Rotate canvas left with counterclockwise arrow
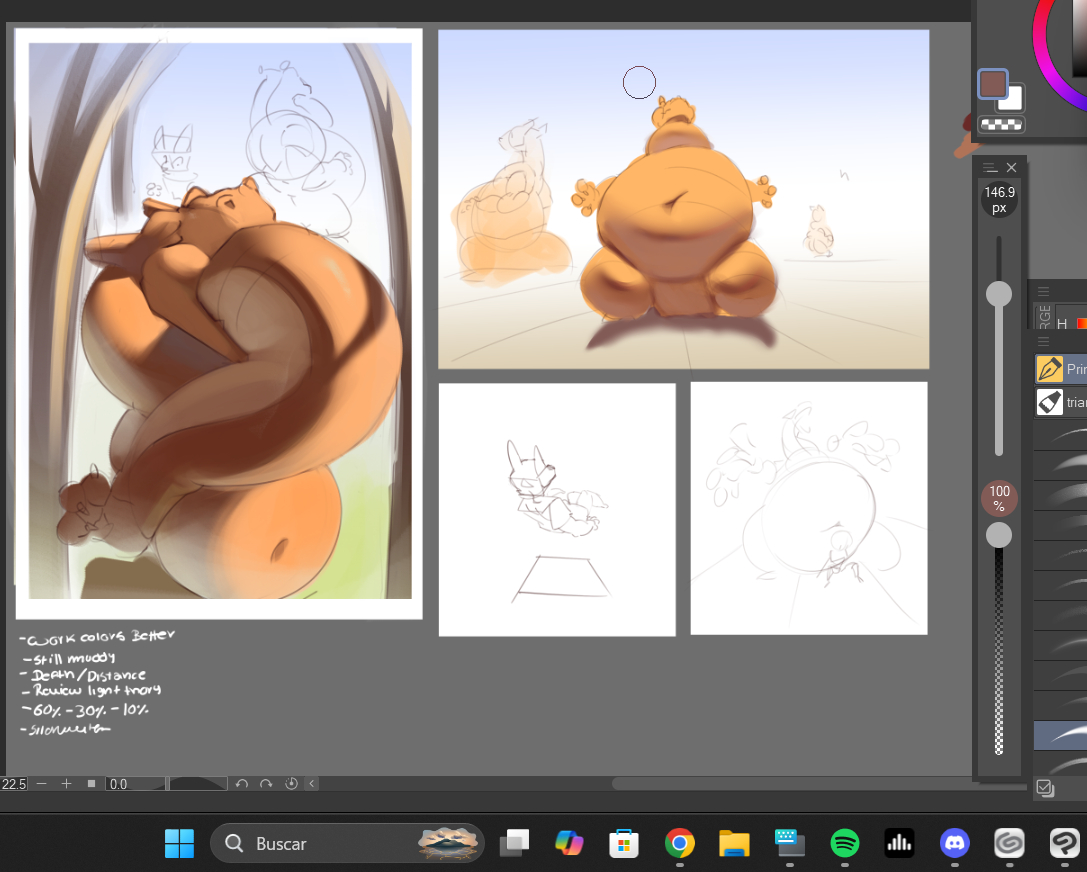1087x872 pixels. click(x=241, y=784)
